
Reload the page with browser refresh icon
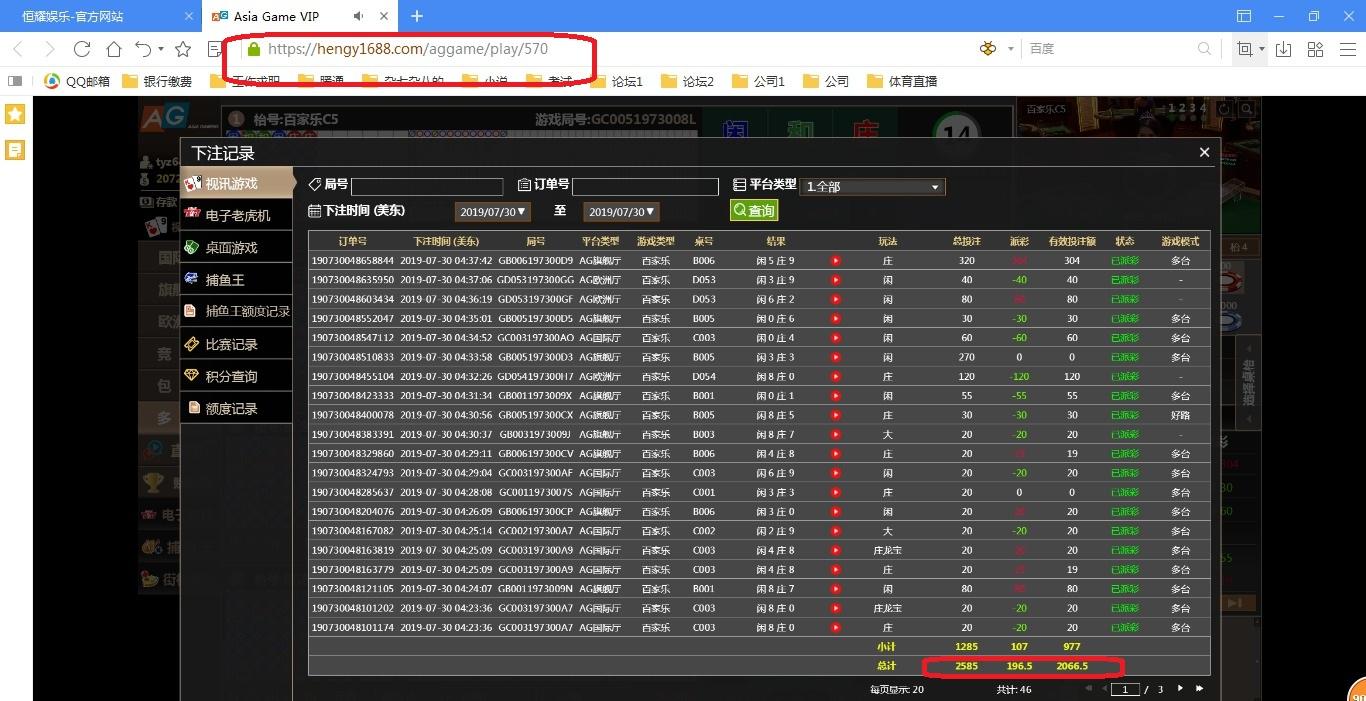(82, 49)
